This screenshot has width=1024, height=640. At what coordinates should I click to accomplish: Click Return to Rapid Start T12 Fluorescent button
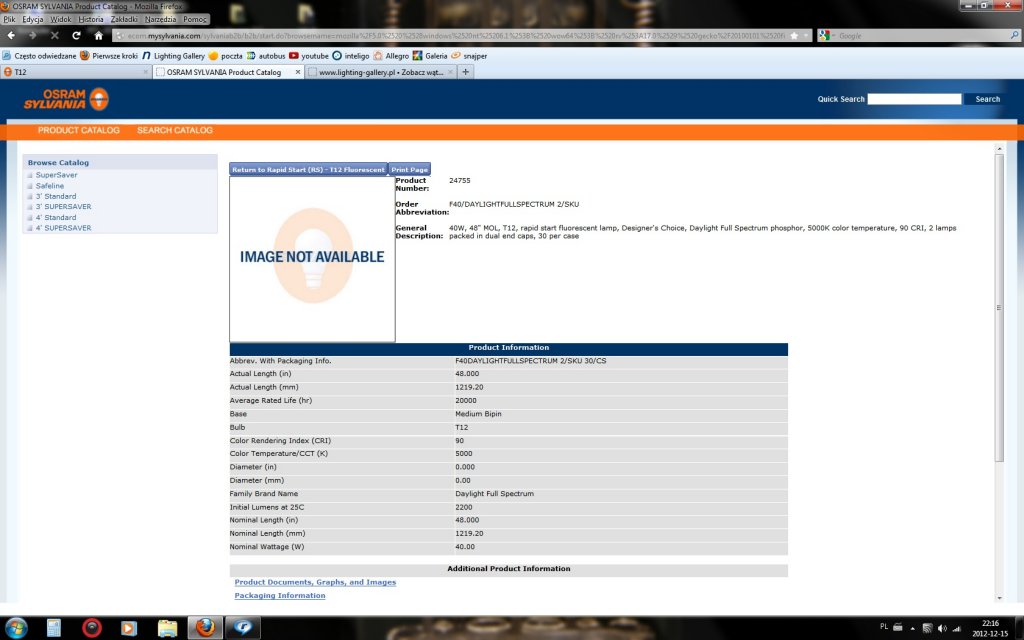(308, 170)
